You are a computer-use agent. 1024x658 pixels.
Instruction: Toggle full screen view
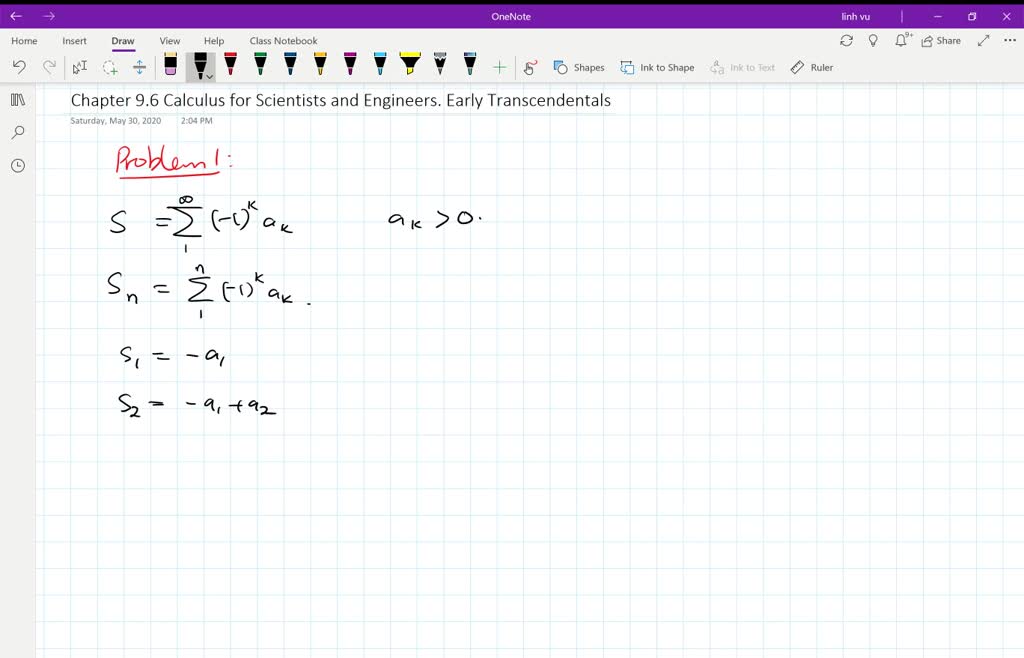click(983, 40)
